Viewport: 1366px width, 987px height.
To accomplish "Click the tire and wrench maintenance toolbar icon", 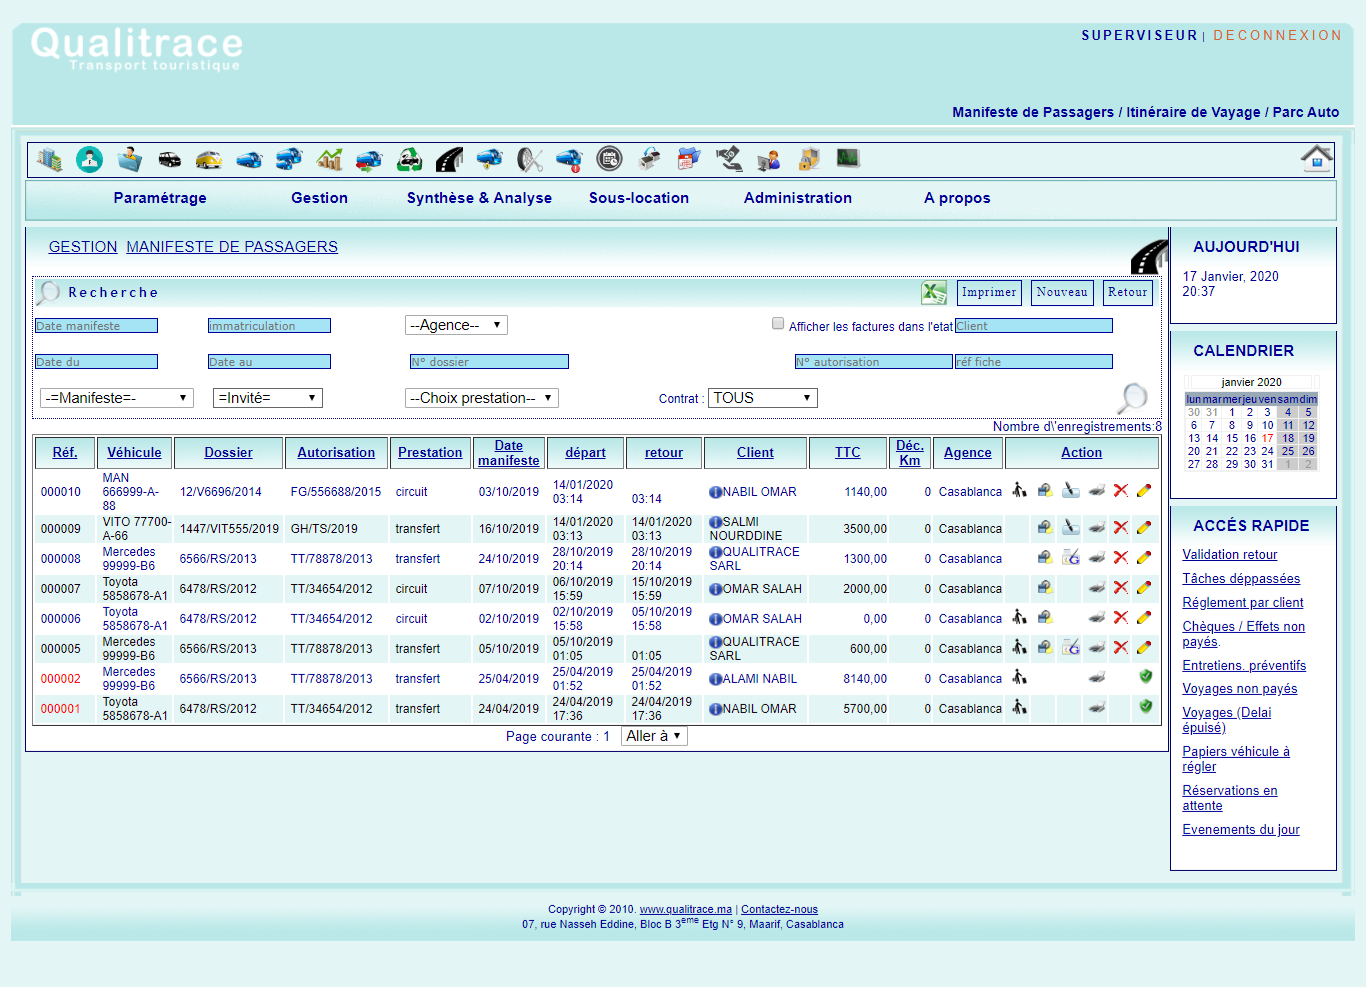I will 529,159.
